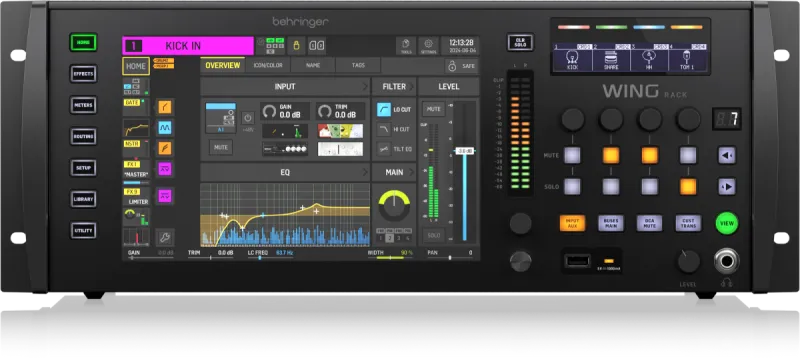Expand the FILTER section chevron
The height and width of the screenshot is (363, 800).
(x=412, y=87)
